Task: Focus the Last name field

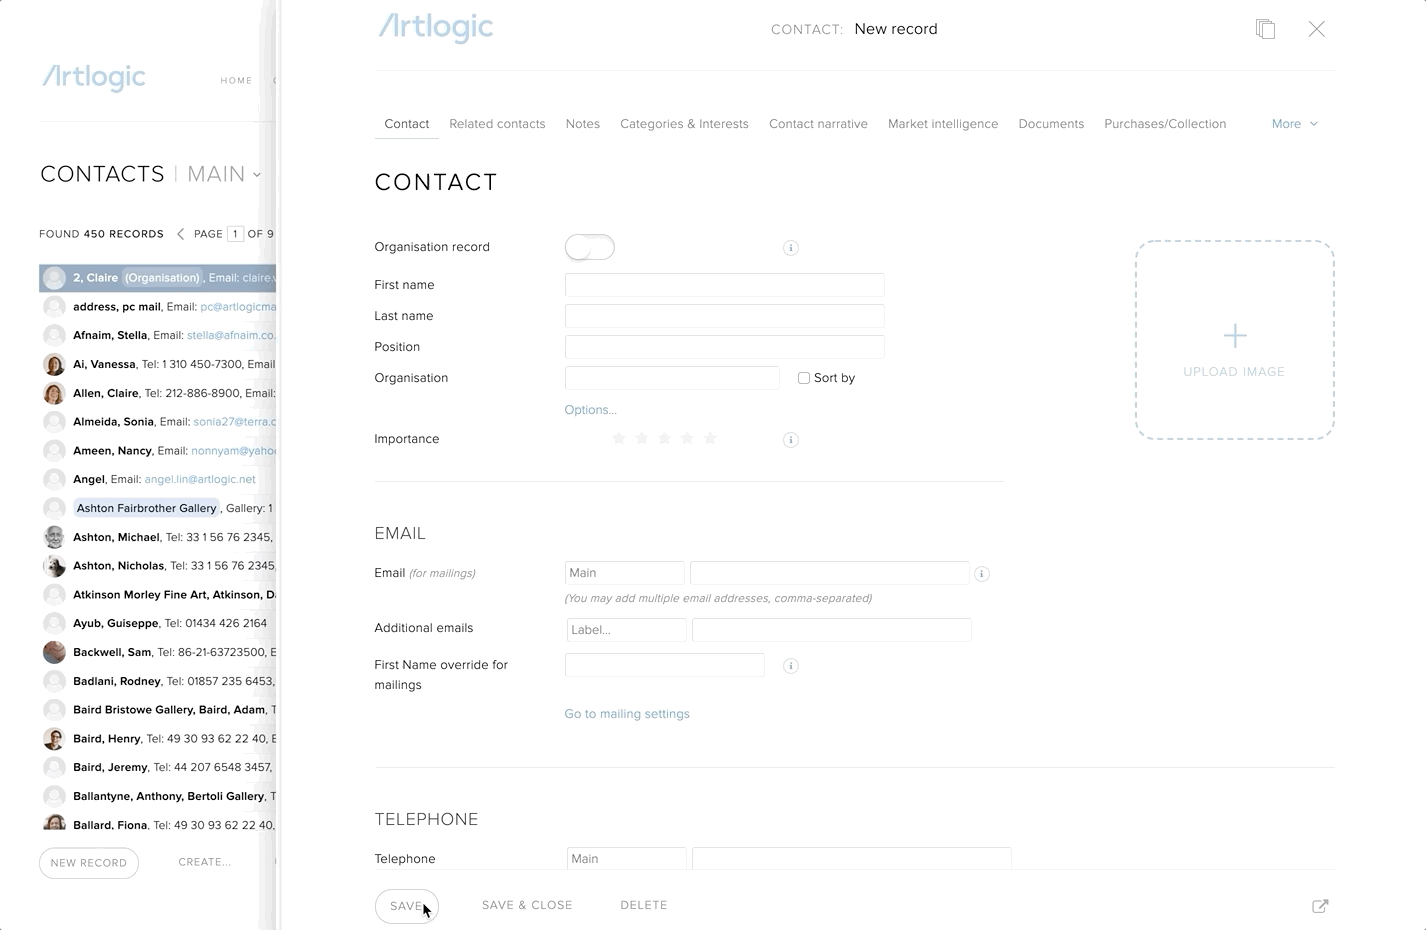Action: click(x=725, y=316)
